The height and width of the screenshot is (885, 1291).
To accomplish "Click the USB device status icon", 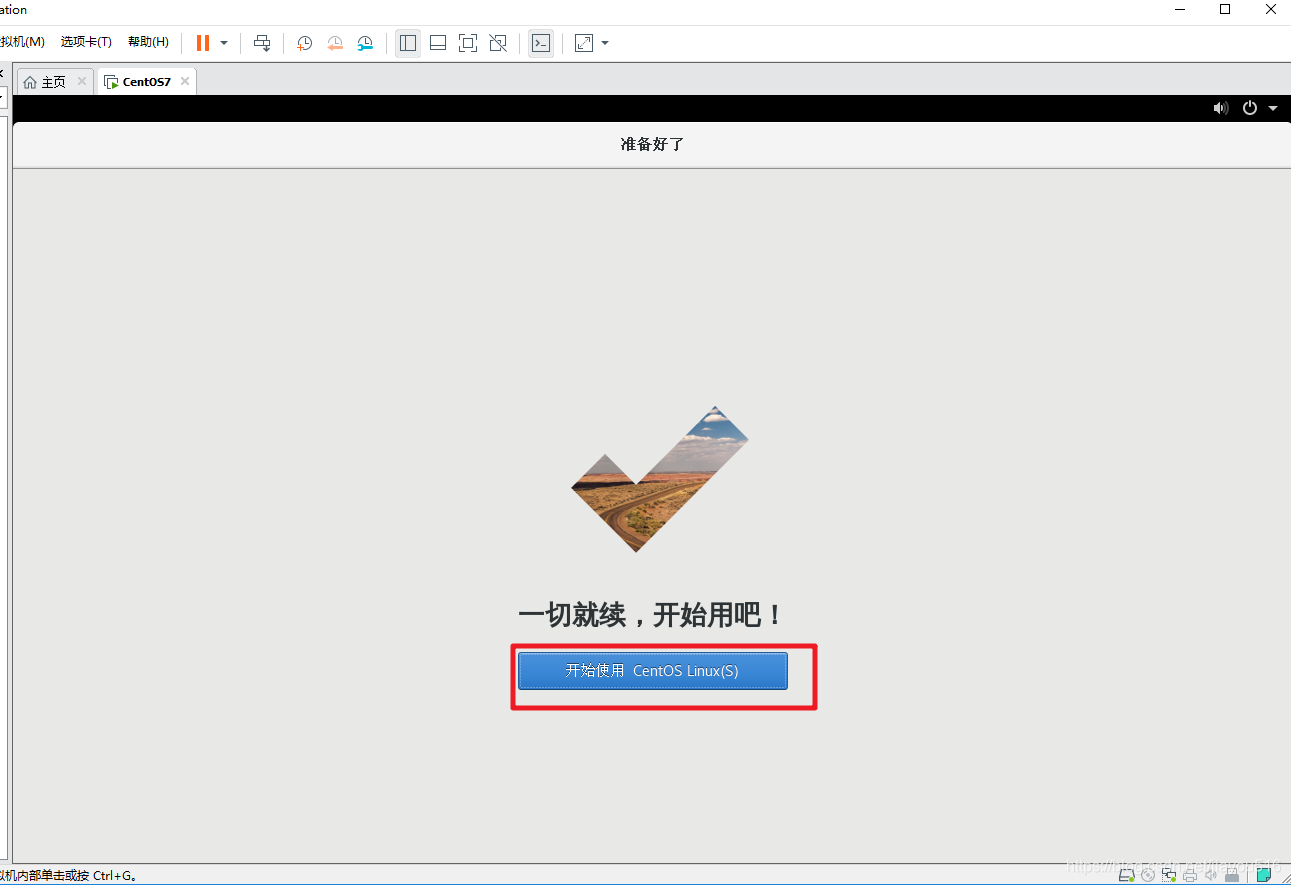I will tap(1232, 875).
